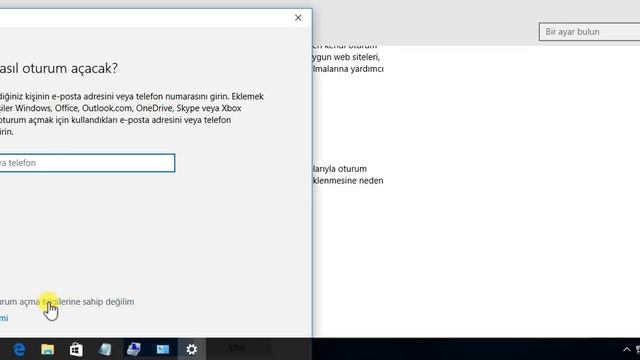Click Settings window text 'klenmesine neden'
This screenshot has width=640, height=360.
(348, 180)
